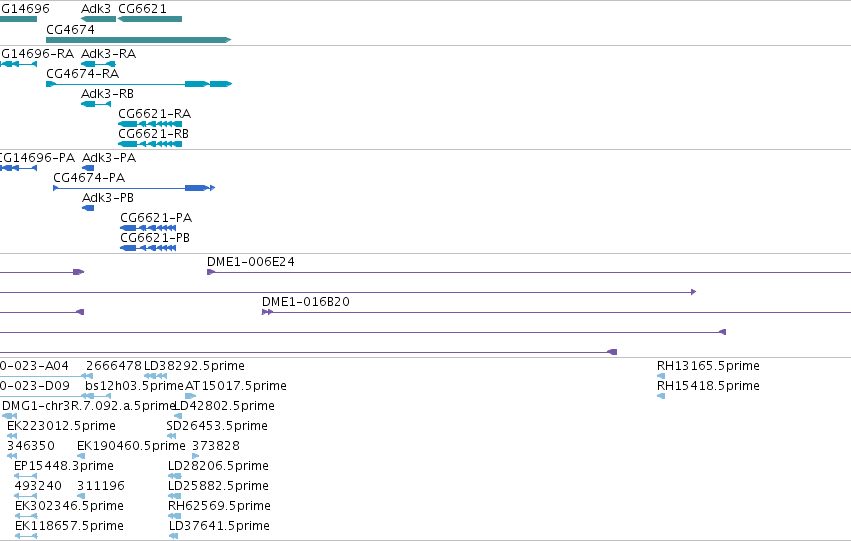
Task: Select EP15448.3prime EST
Action: pyautogui.click(x=64, y=466)
